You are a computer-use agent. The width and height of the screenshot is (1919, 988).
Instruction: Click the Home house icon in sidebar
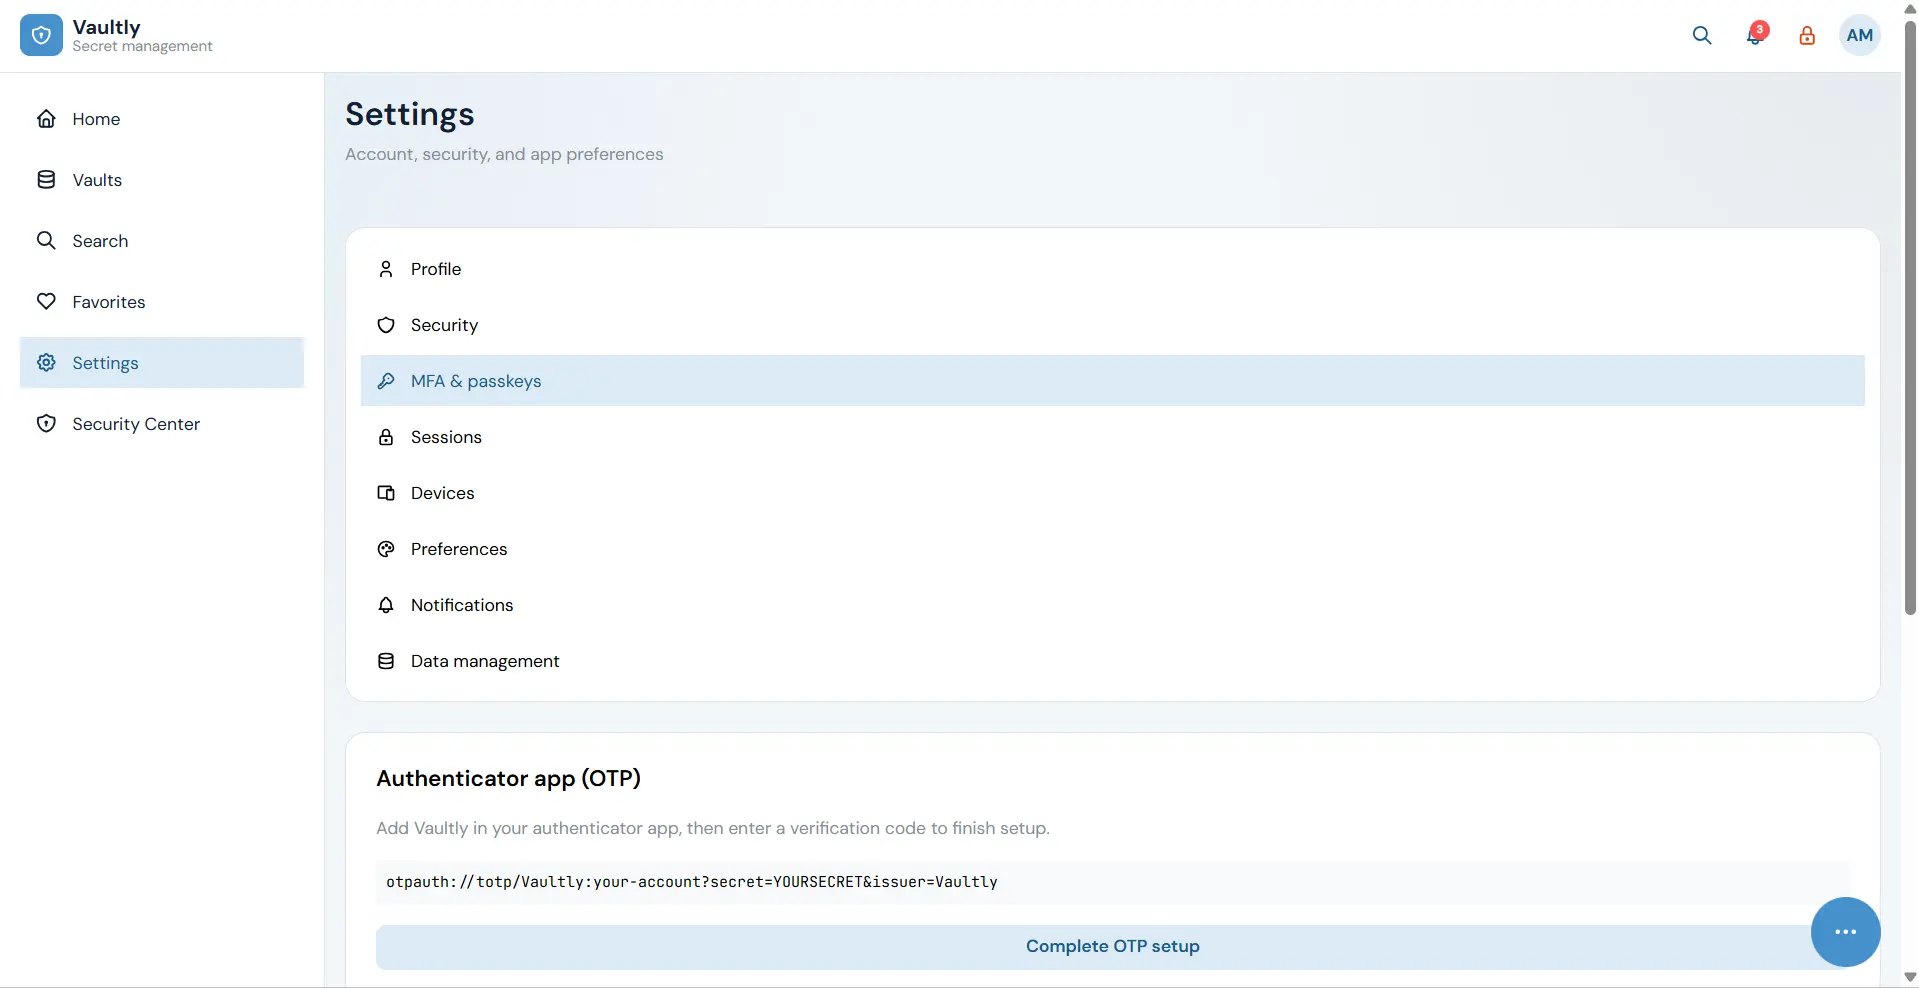[x=46, y=119]
